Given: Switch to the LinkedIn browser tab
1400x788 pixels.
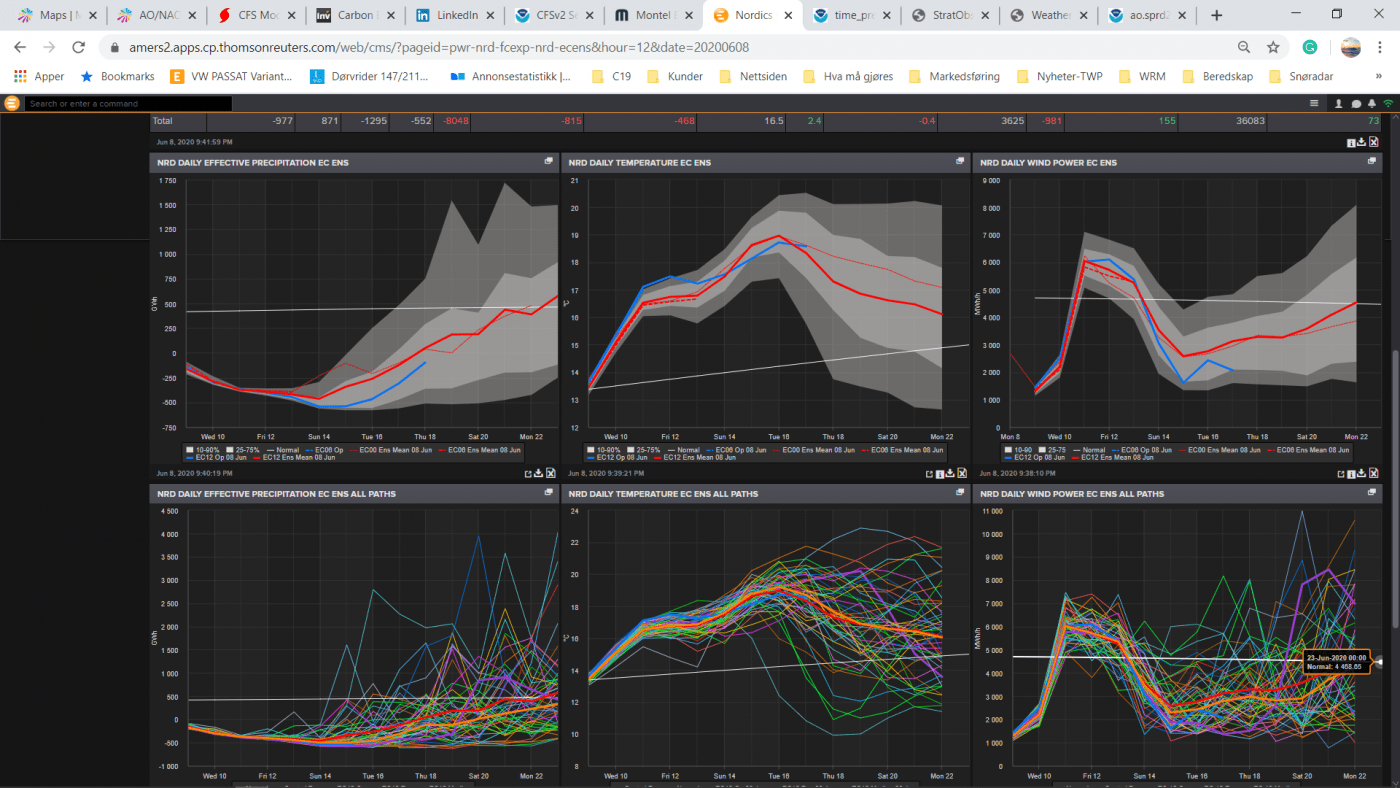Looking at the screenshot, I should point(455,15).
